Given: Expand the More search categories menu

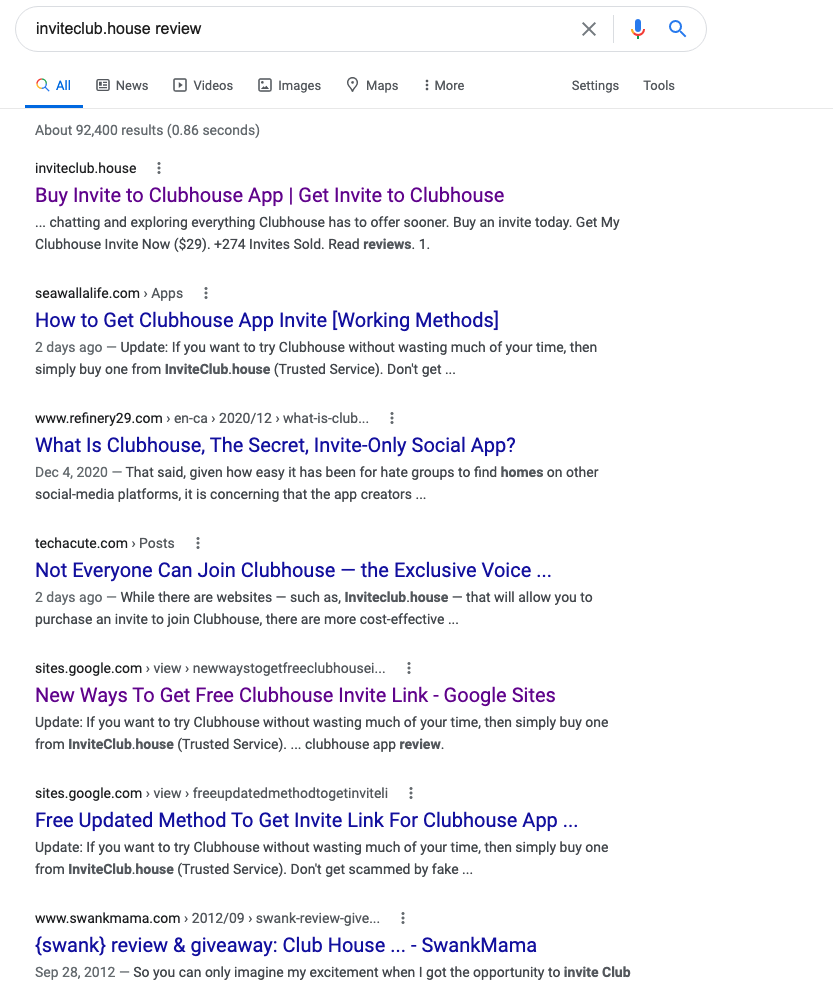Looking at the screenshot, I should point(444,86).
